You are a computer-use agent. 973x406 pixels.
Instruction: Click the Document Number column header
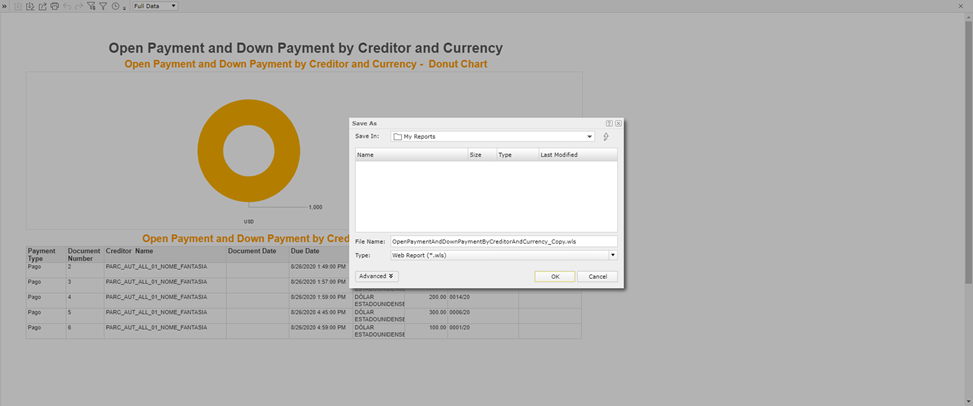(84, 255)
